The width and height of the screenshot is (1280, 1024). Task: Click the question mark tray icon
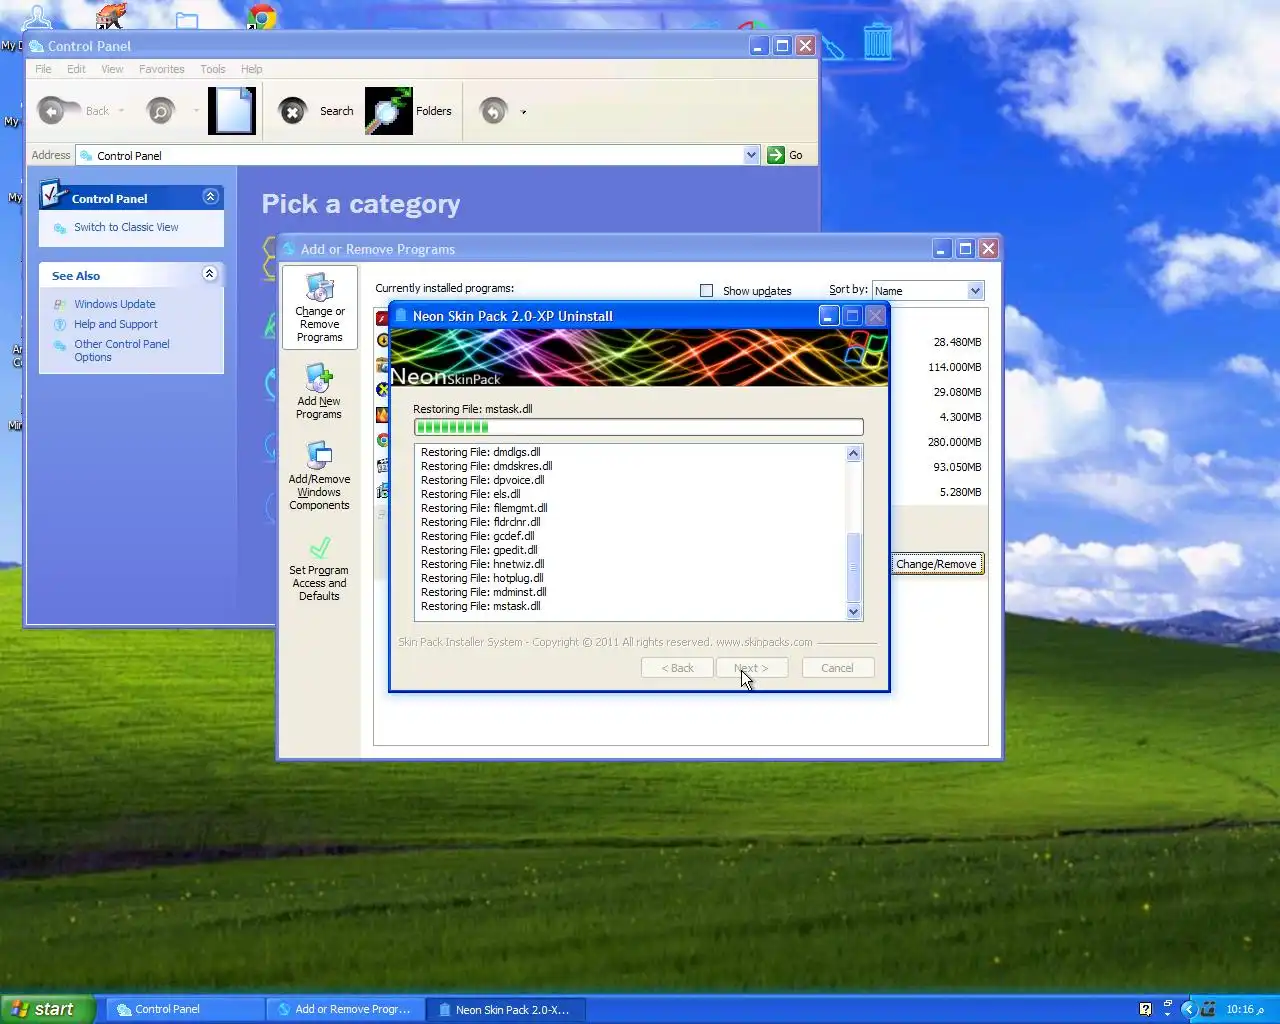(x=1146, y=1009)
